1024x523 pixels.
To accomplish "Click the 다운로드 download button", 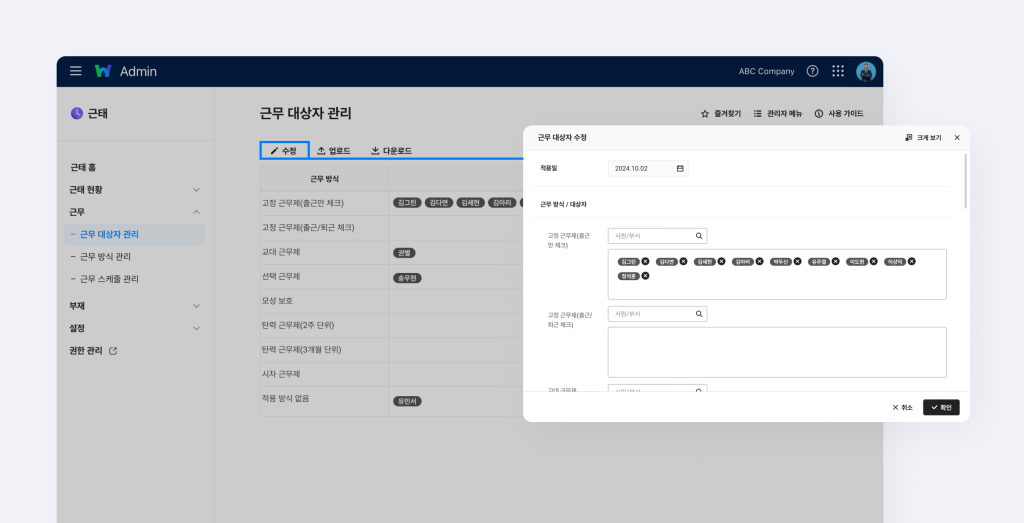I will (391, 151).
